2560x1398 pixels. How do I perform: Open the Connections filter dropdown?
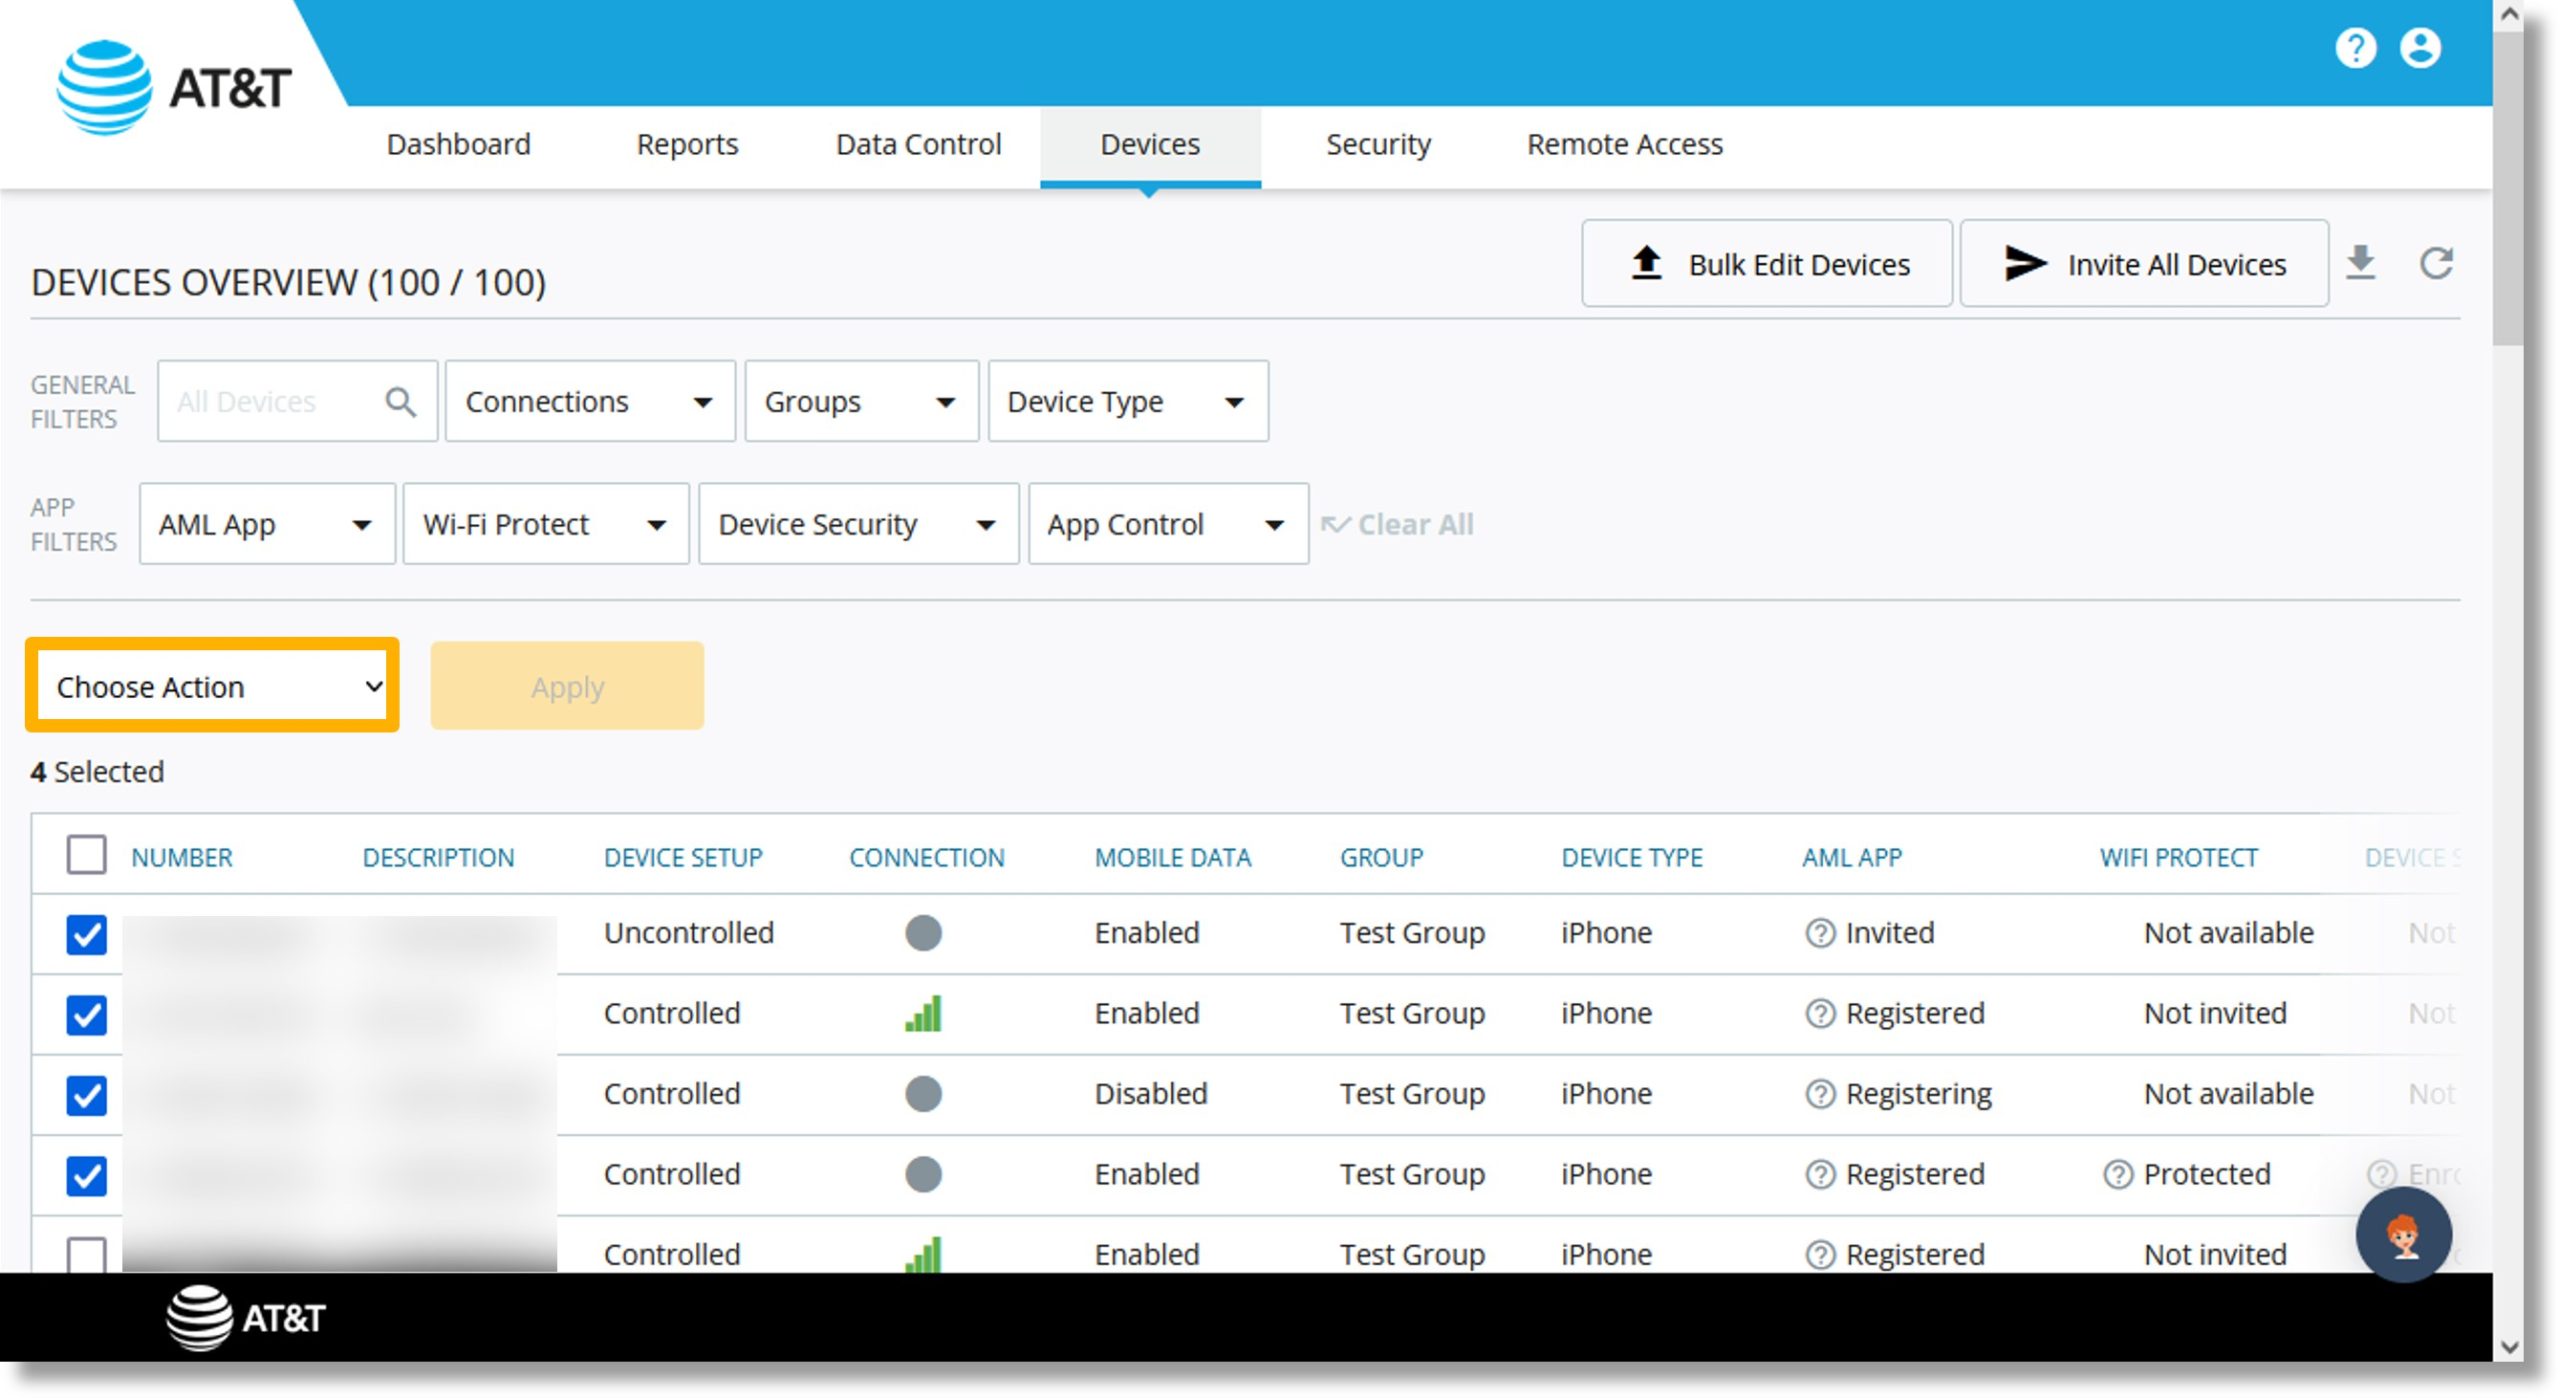pos(589,401)
